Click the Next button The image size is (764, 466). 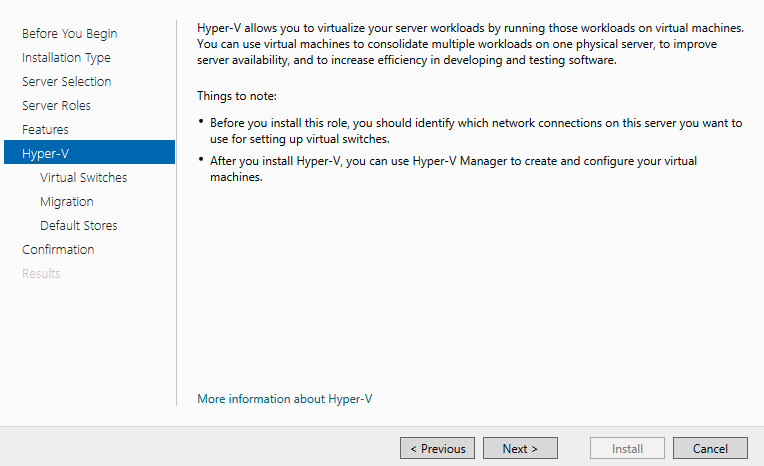pos(520,448)
